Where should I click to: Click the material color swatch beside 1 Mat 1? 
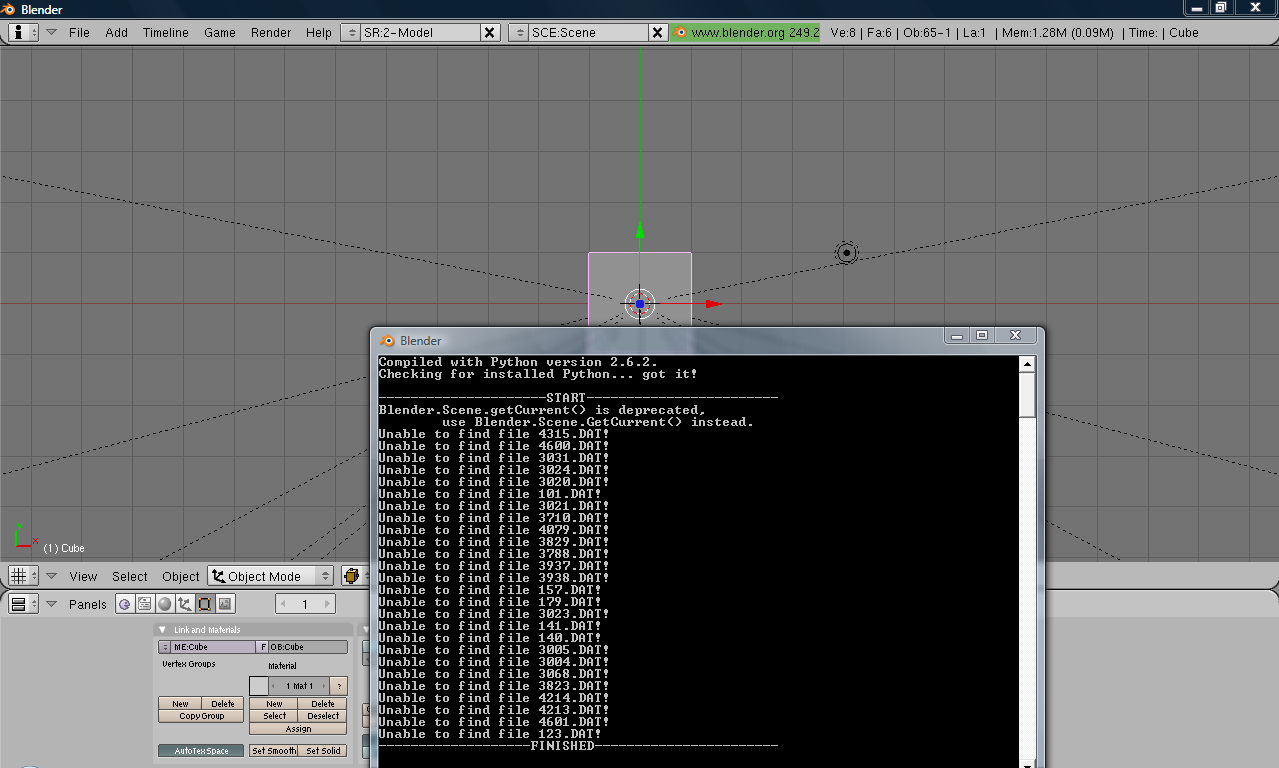coord(258,684)
